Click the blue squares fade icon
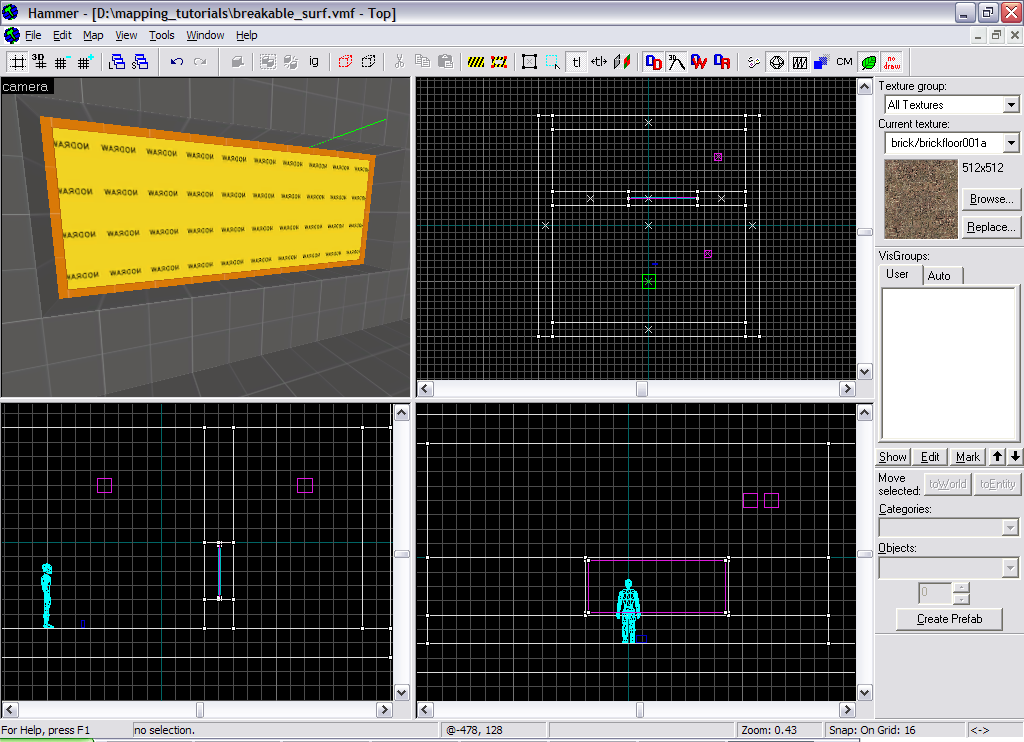Image resolution: width=1024 pixels, height=742 pixels. (x=822, y=62)
